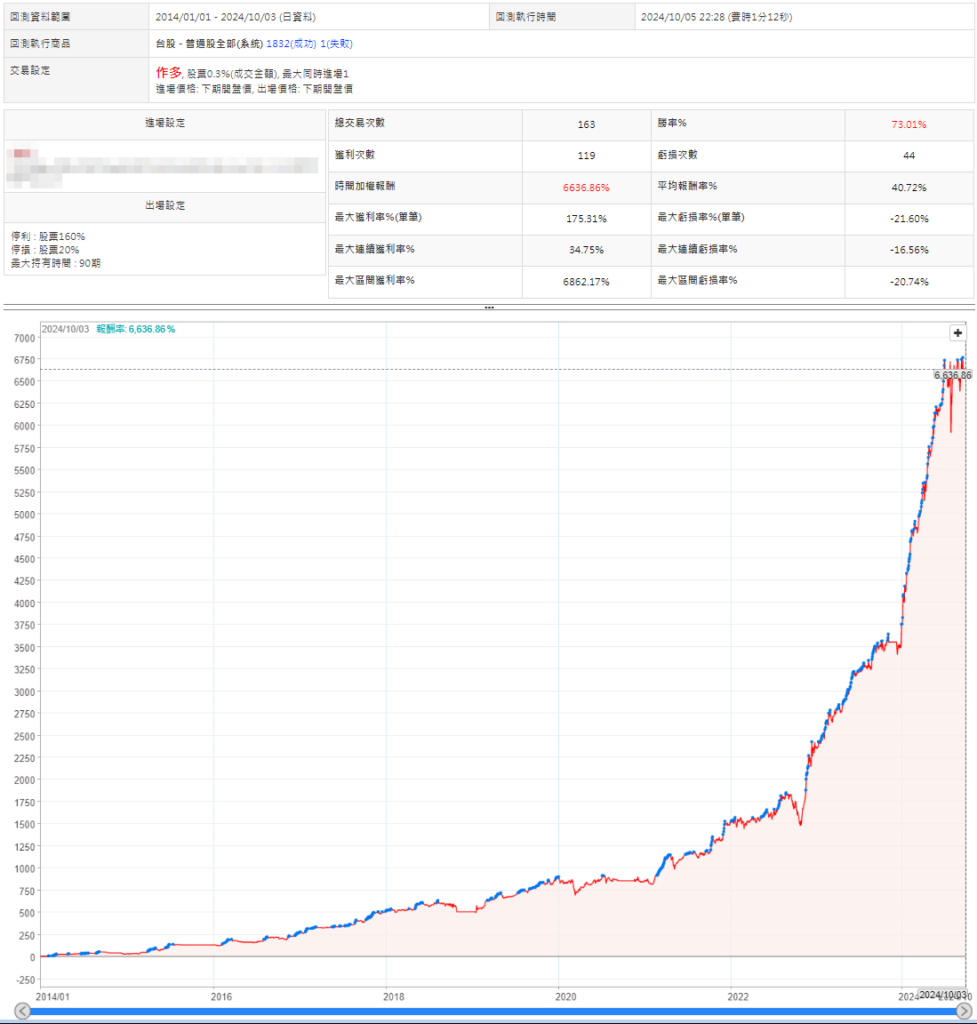Click the 勝率% label
The image size is (977, 1024).
pyautogui.click(x=672, y=123)
